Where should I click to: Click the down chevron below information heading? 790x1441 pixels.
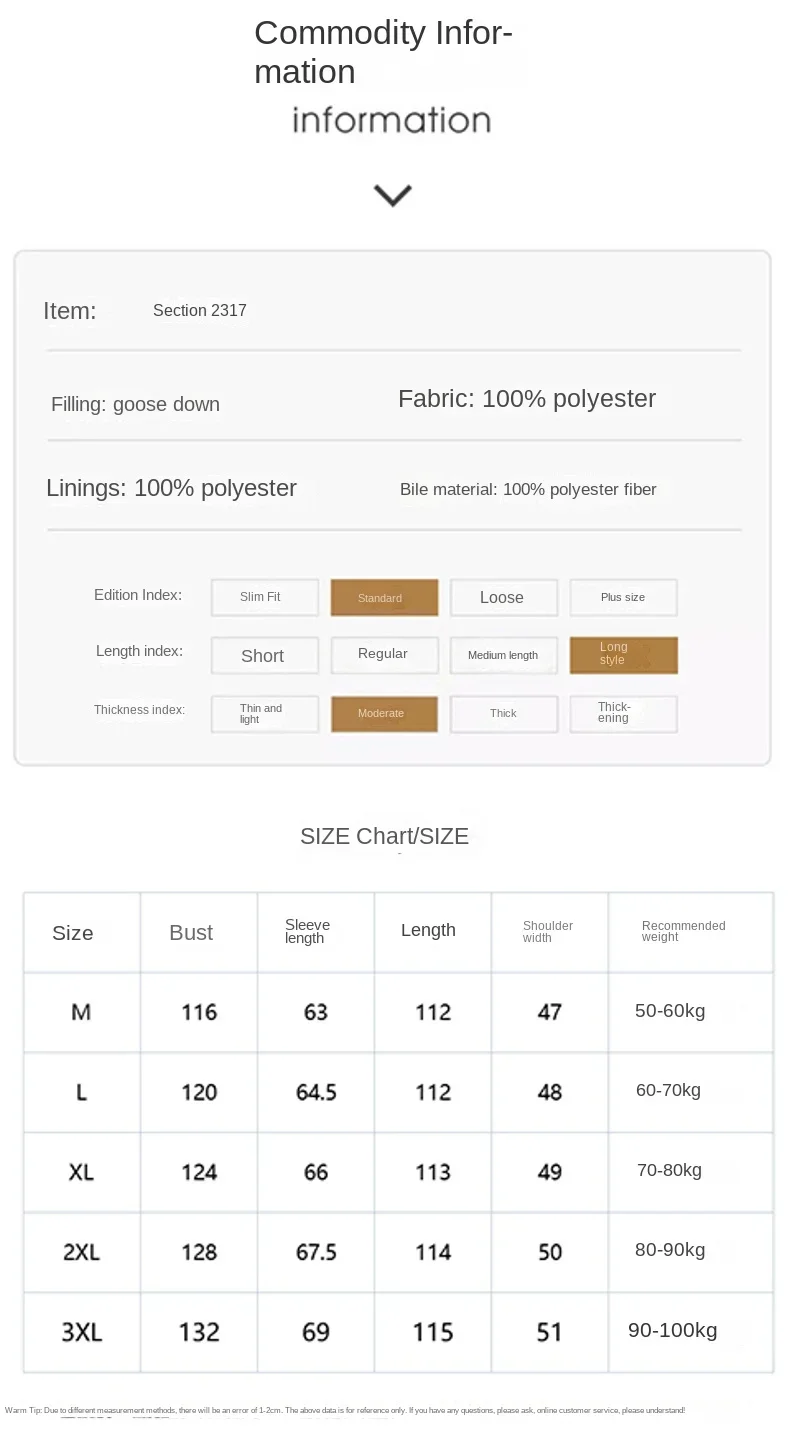click(x=392, y=195)
